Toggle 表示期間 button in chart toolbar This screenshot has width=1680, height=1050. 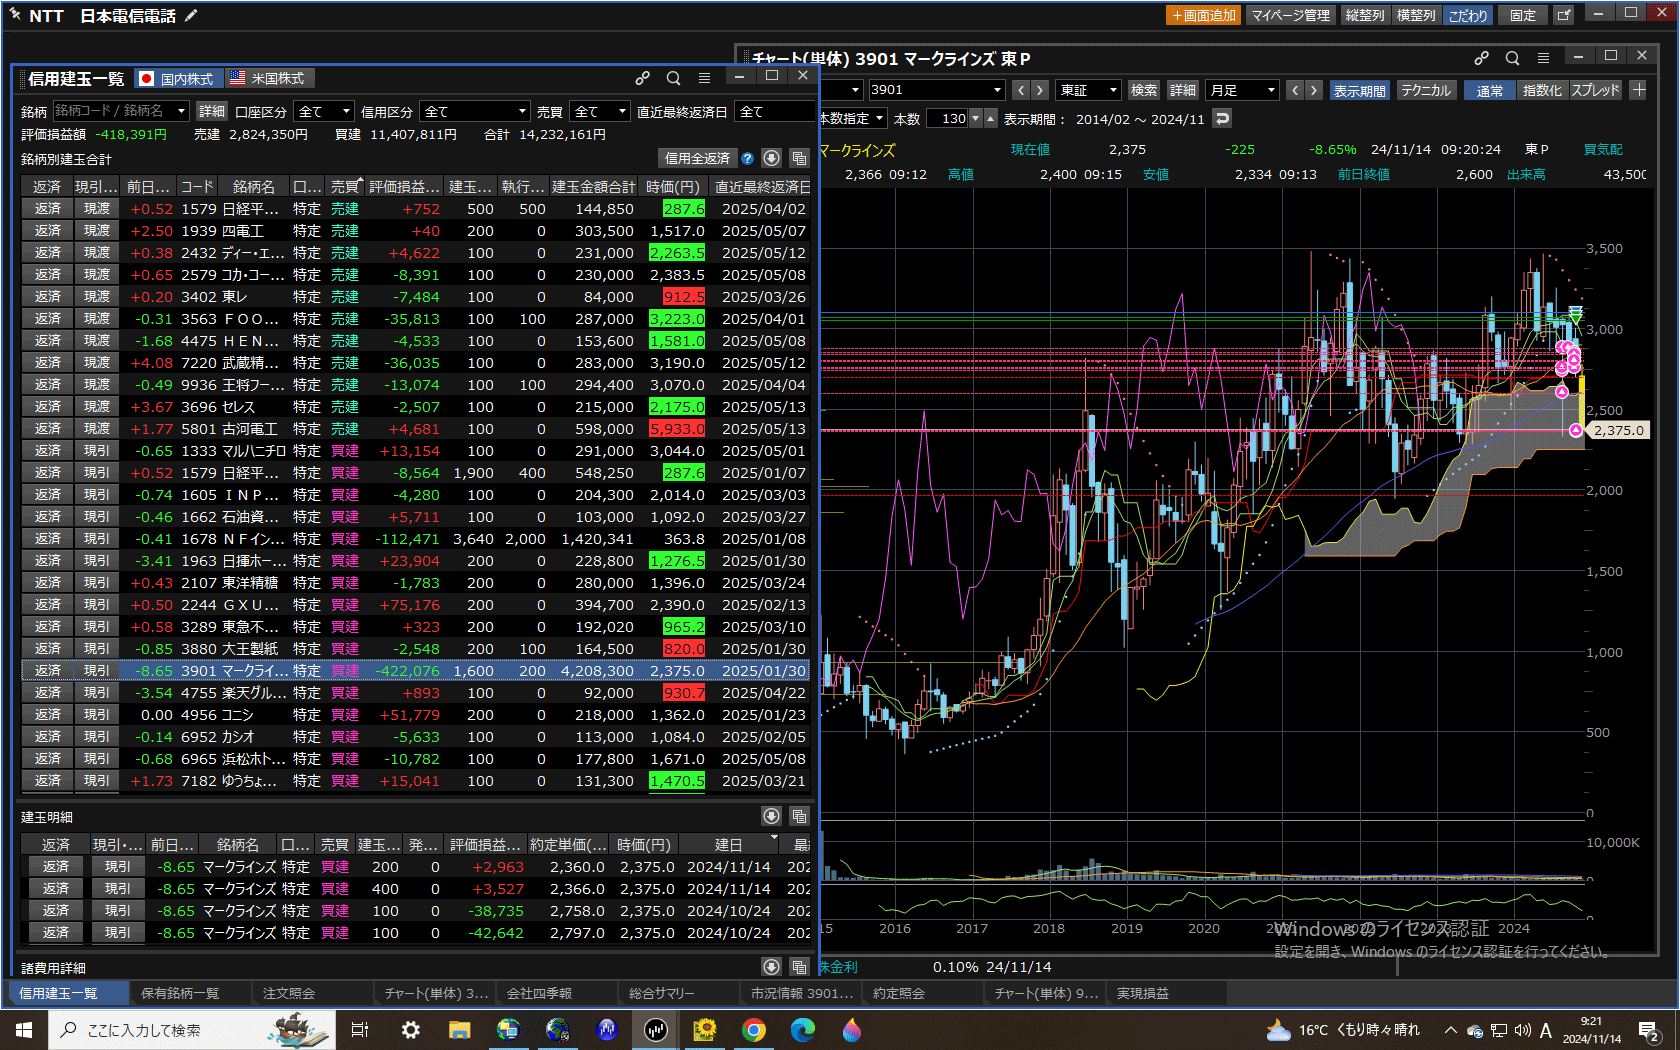[x=1359, y=90]
